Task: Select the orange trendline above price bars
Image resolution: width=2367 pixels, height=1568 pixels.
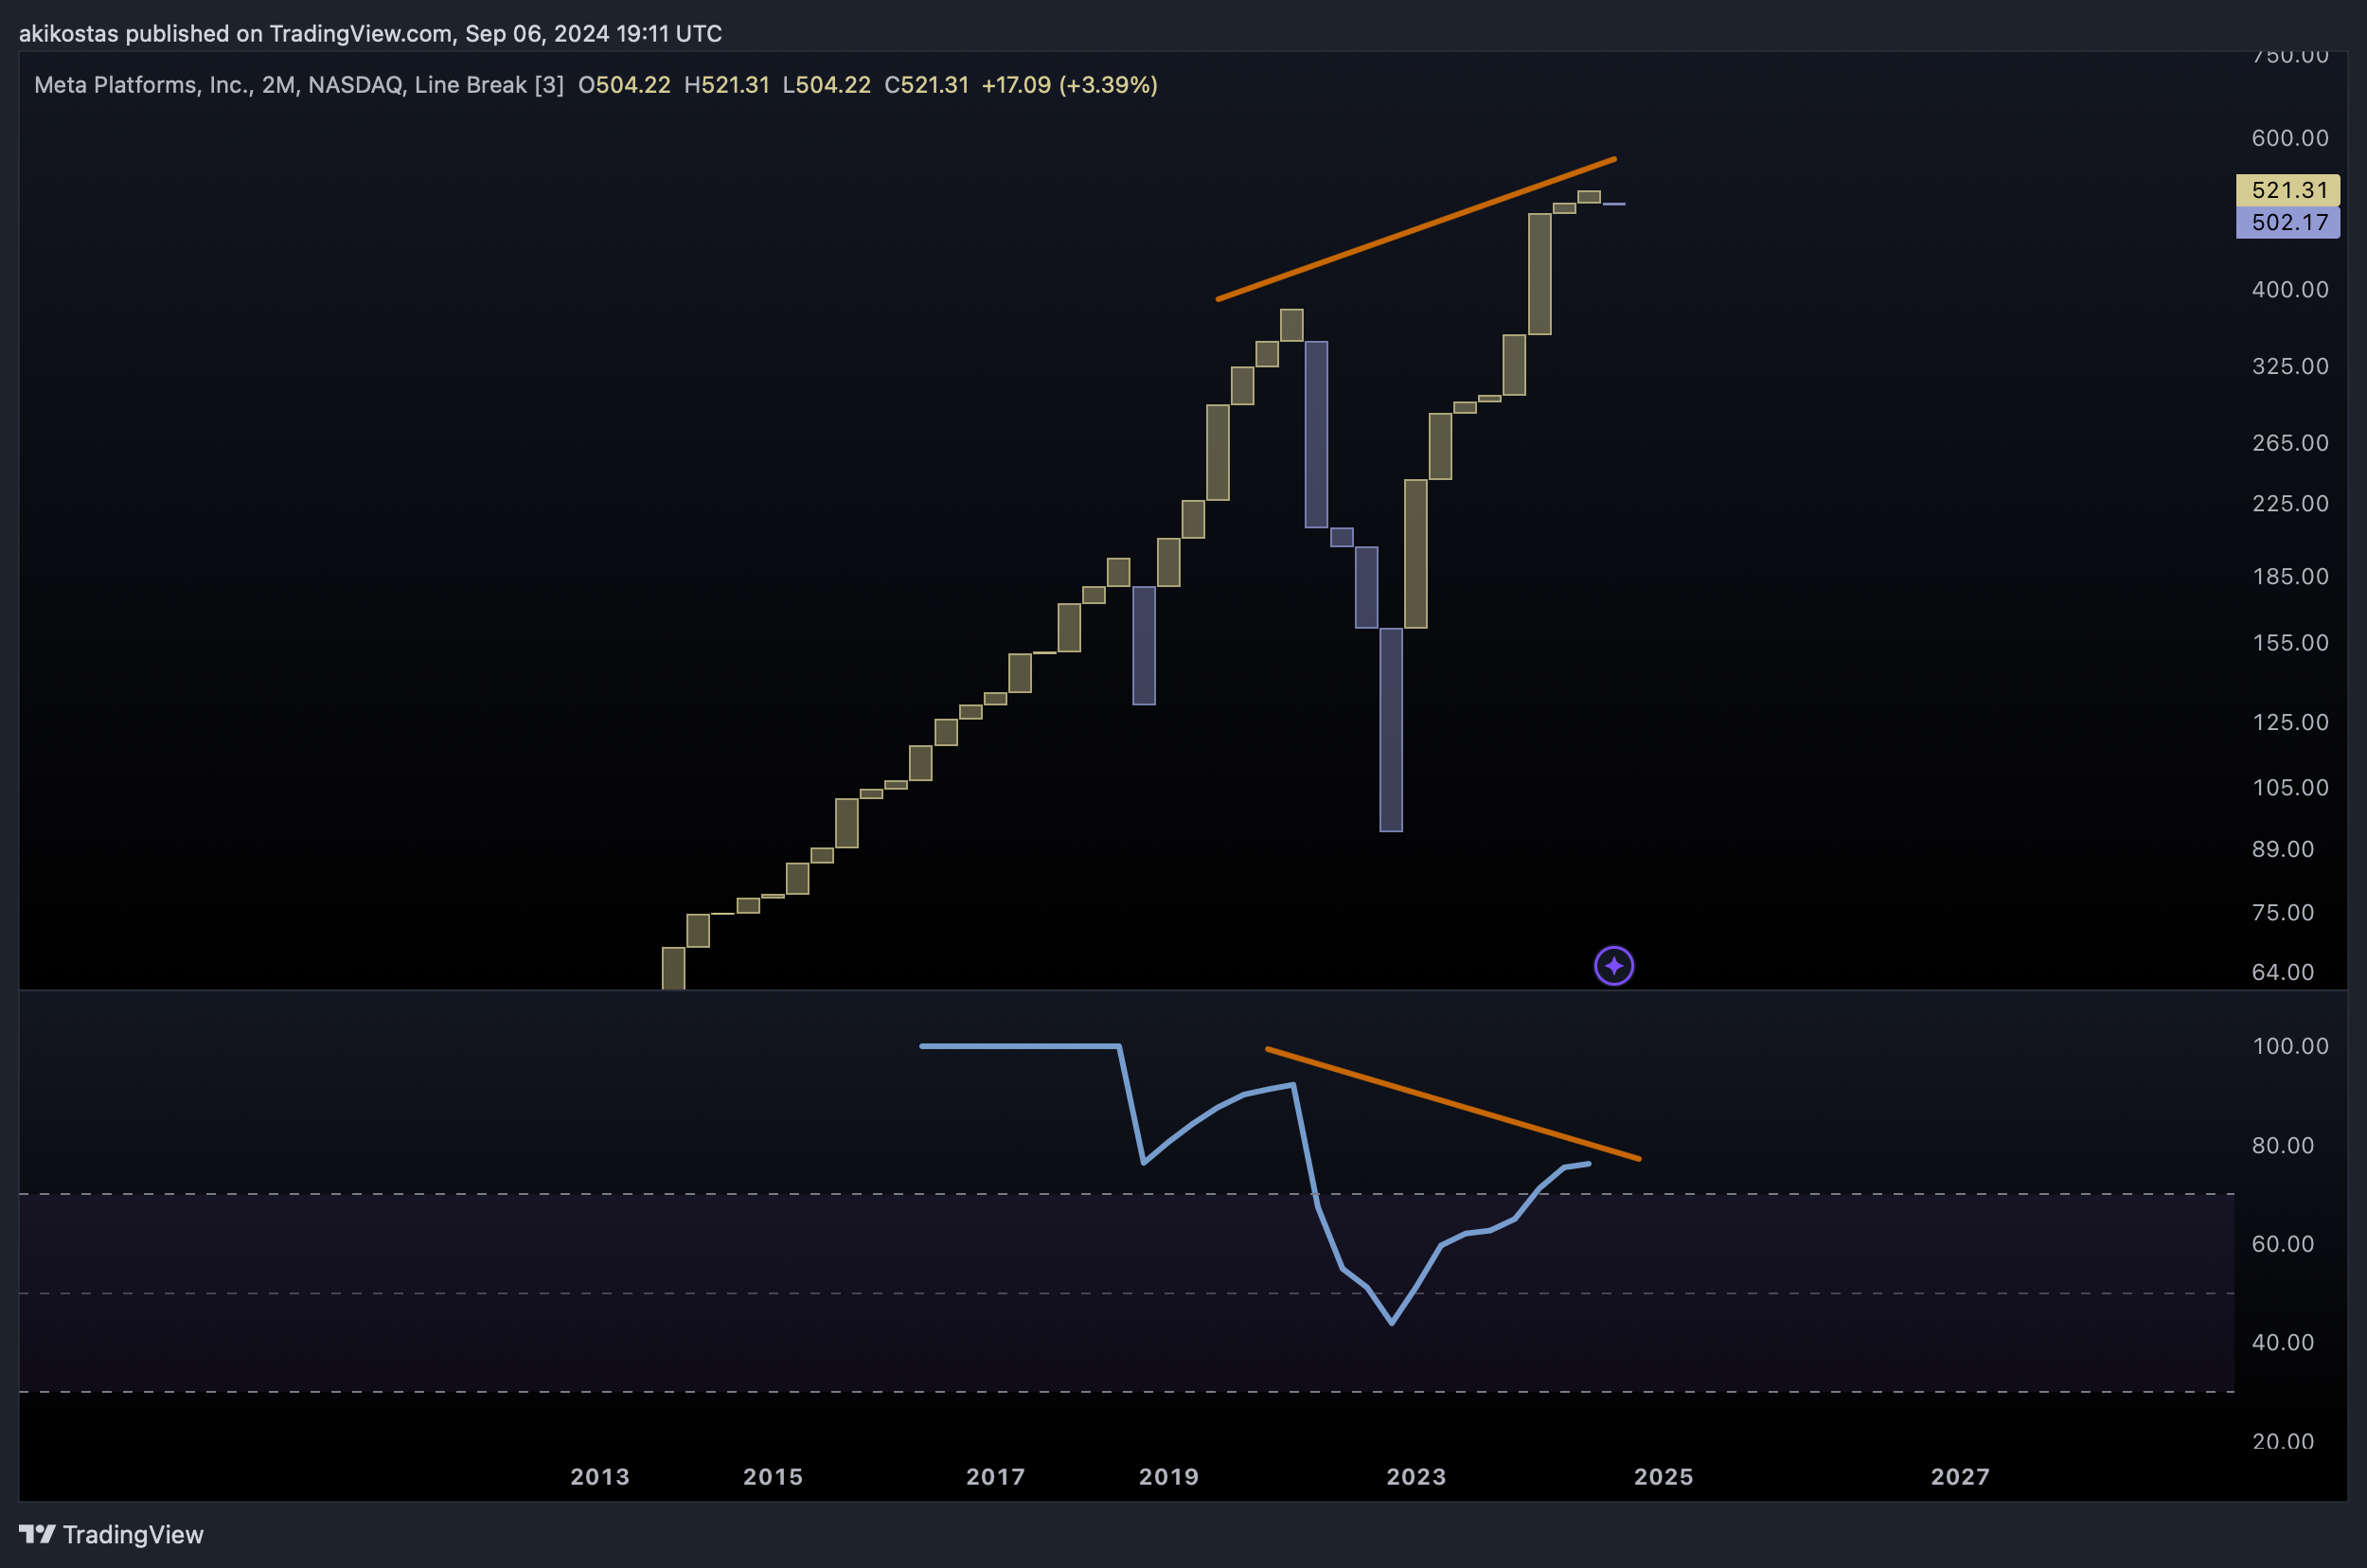Action: [1416, 229]
